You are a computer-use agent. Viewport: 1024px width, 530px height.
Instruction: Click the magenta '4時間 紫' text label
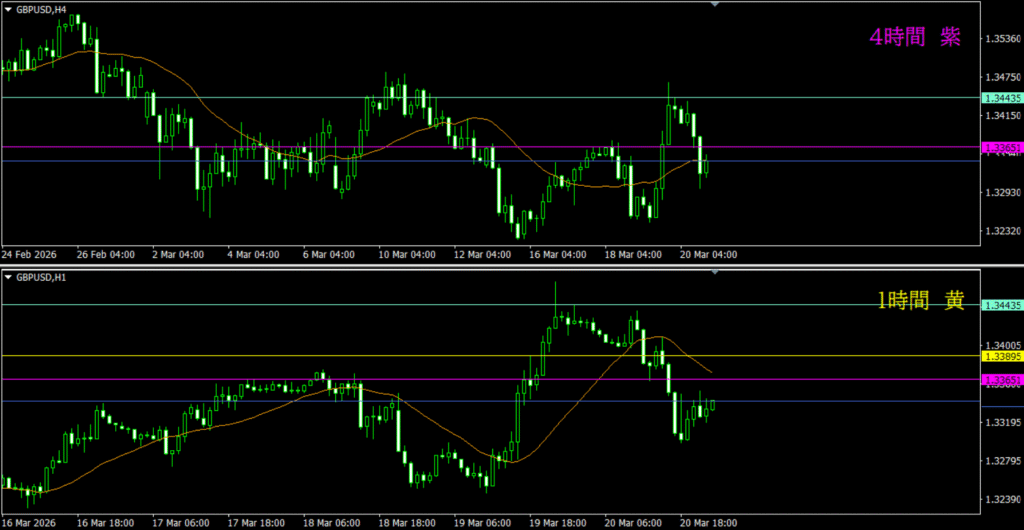(x=915, y=38)
